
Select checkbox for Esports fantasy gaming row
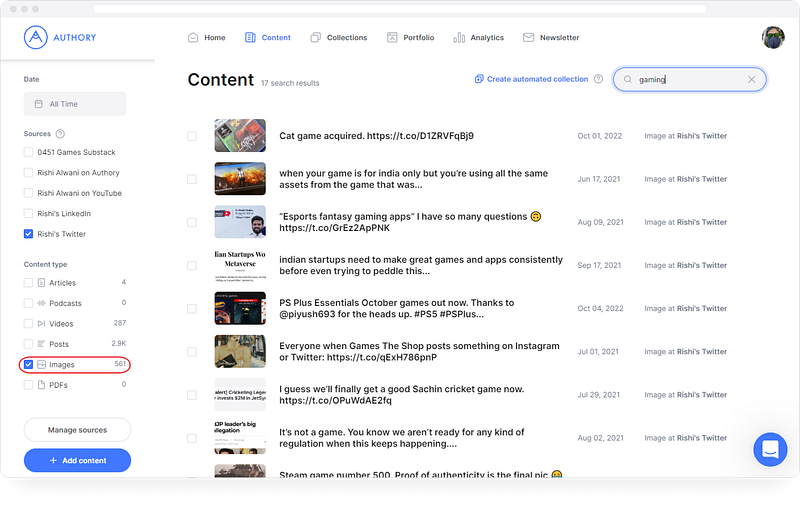192,222
